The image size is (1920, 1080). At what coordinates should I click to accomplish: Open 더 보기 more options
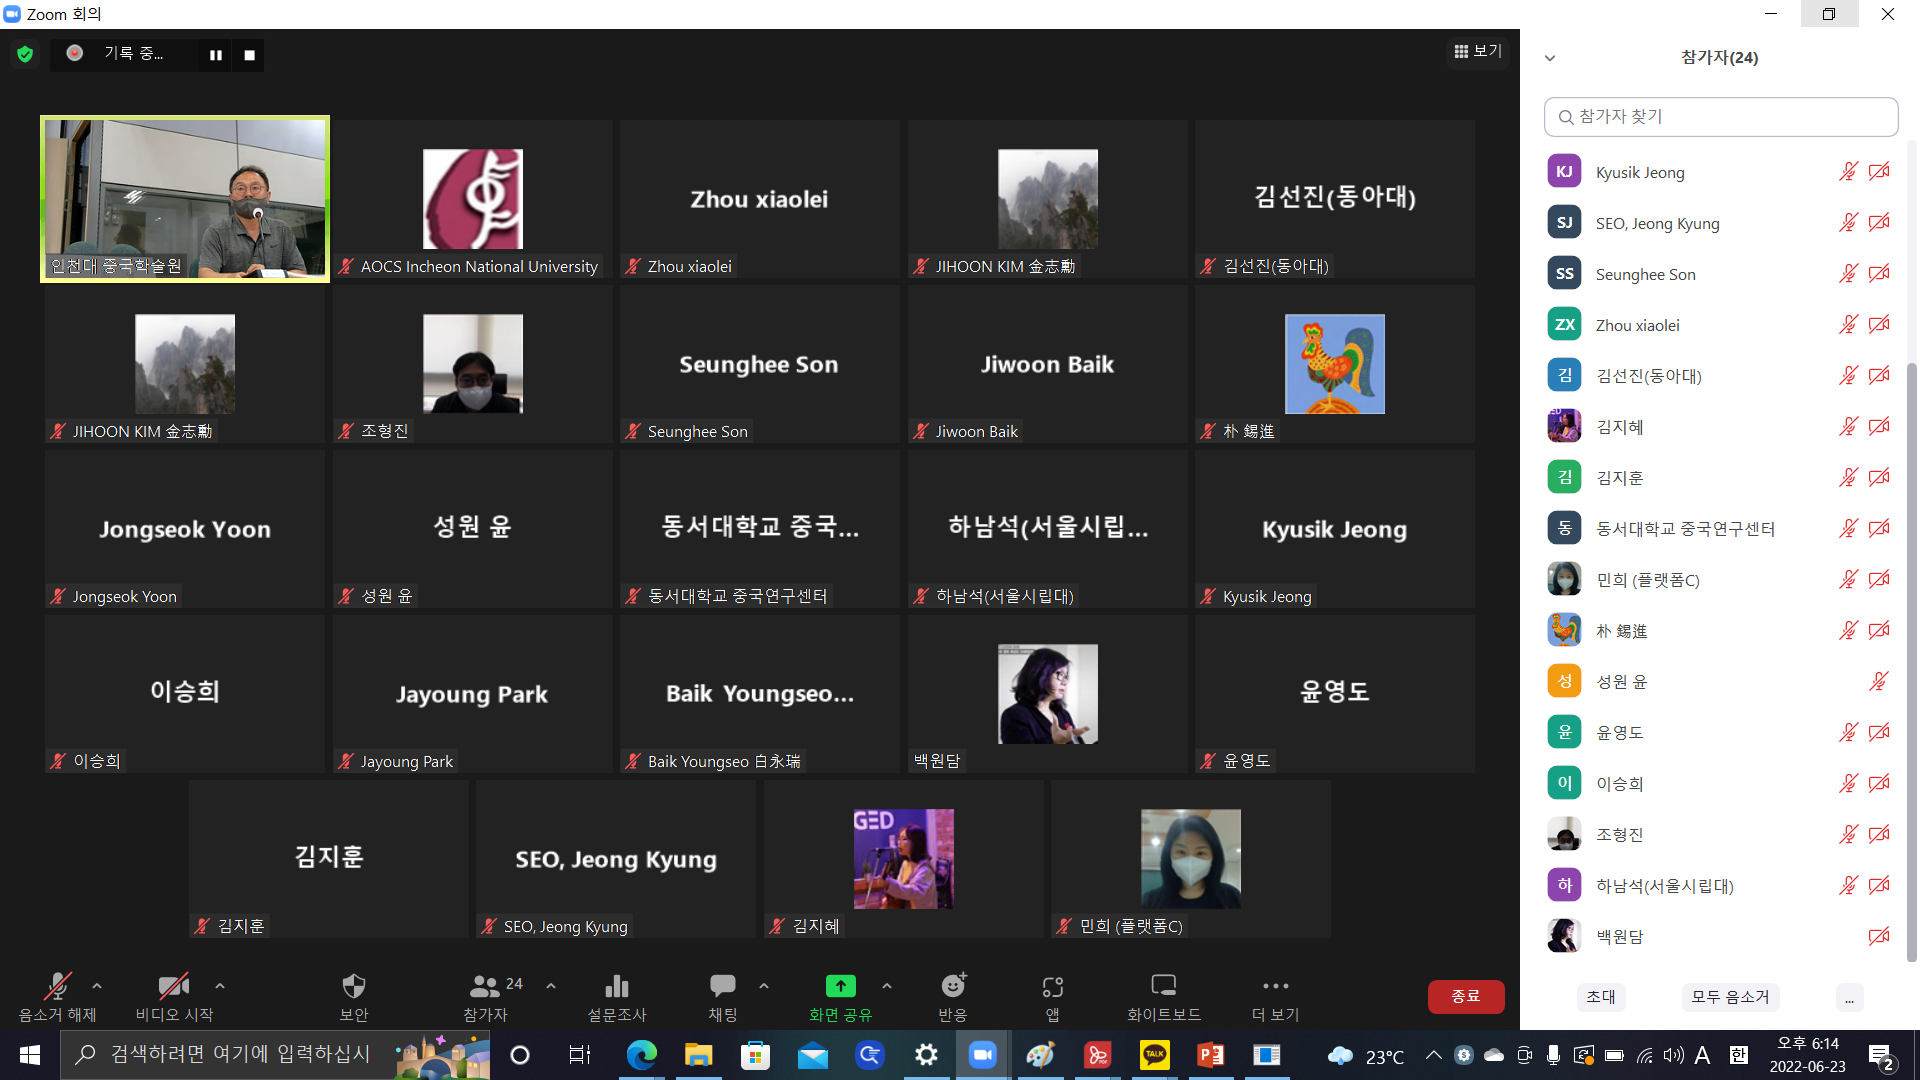pos(1276,997)
